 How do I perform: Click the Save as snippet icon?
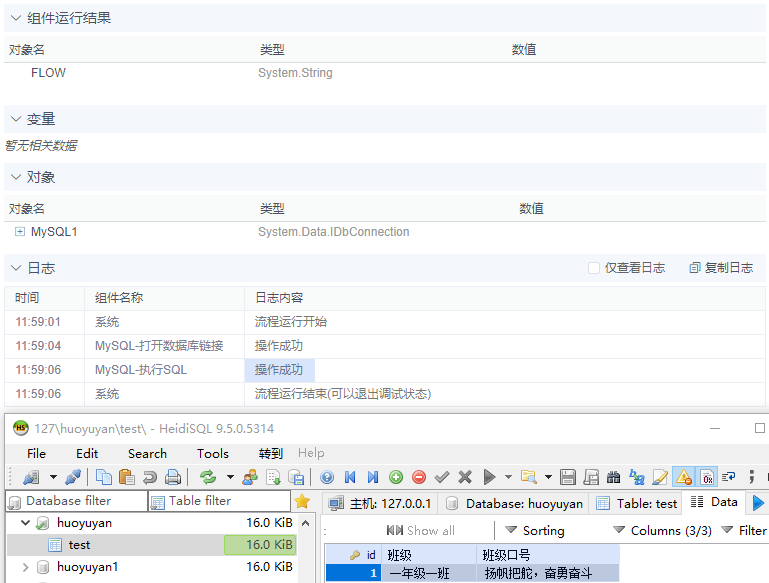tap(591, 477)
